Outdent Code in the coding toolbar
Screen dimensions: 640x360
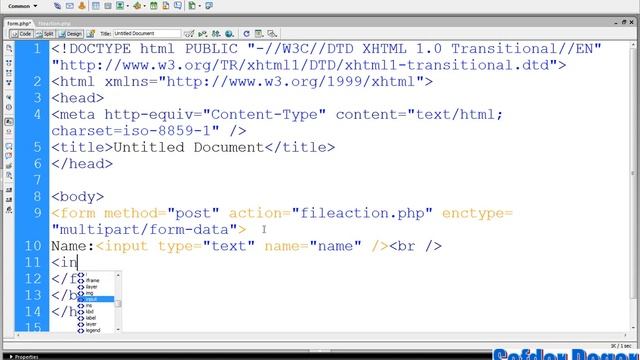tap(9, 200)
